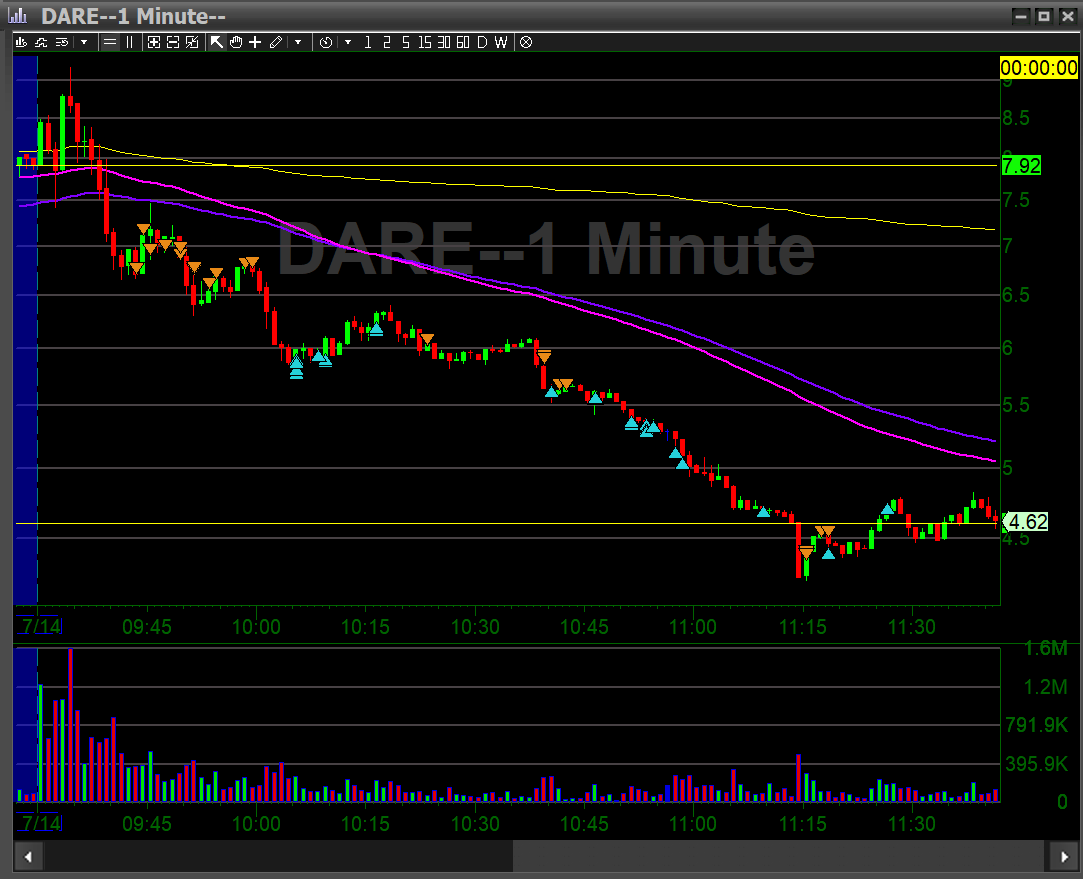Click the 09:45 time label on price chart

(146, 627)
